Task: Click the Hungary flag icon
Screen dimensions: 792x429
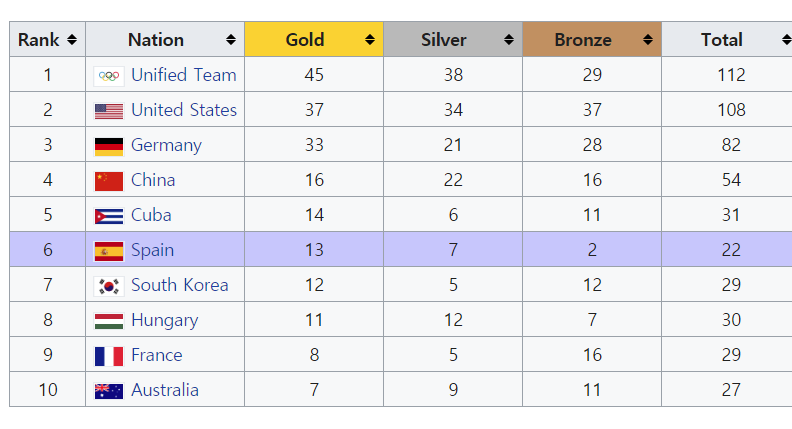Action: [109, 321]
